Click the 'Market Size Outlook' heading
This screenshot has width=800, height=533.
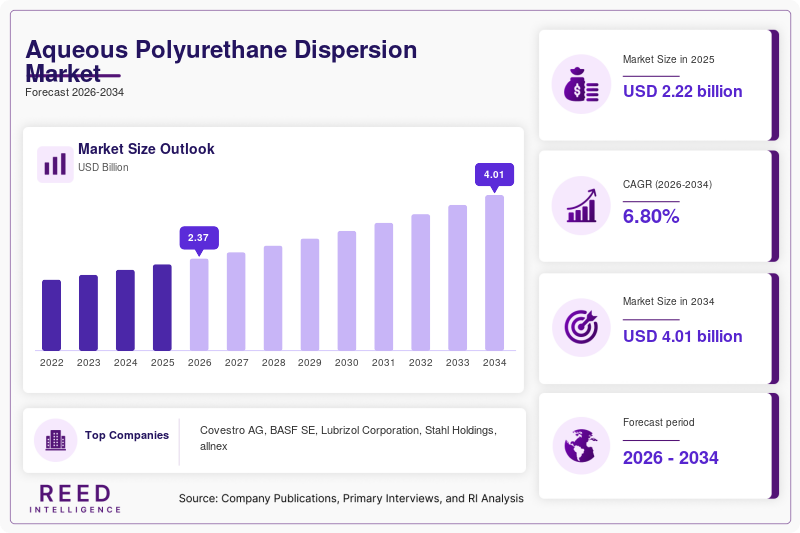coord(146,149)
